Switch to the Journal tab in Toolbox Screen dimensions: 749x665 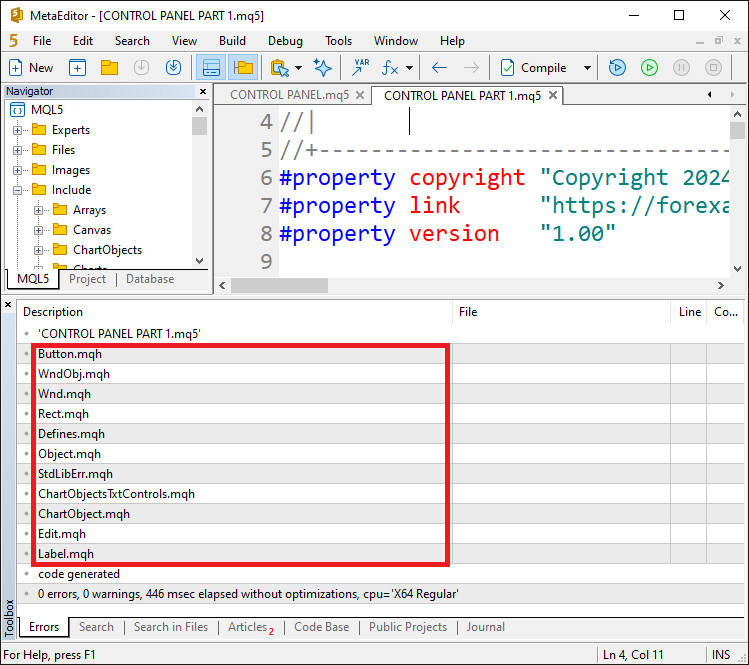point(485,627)
